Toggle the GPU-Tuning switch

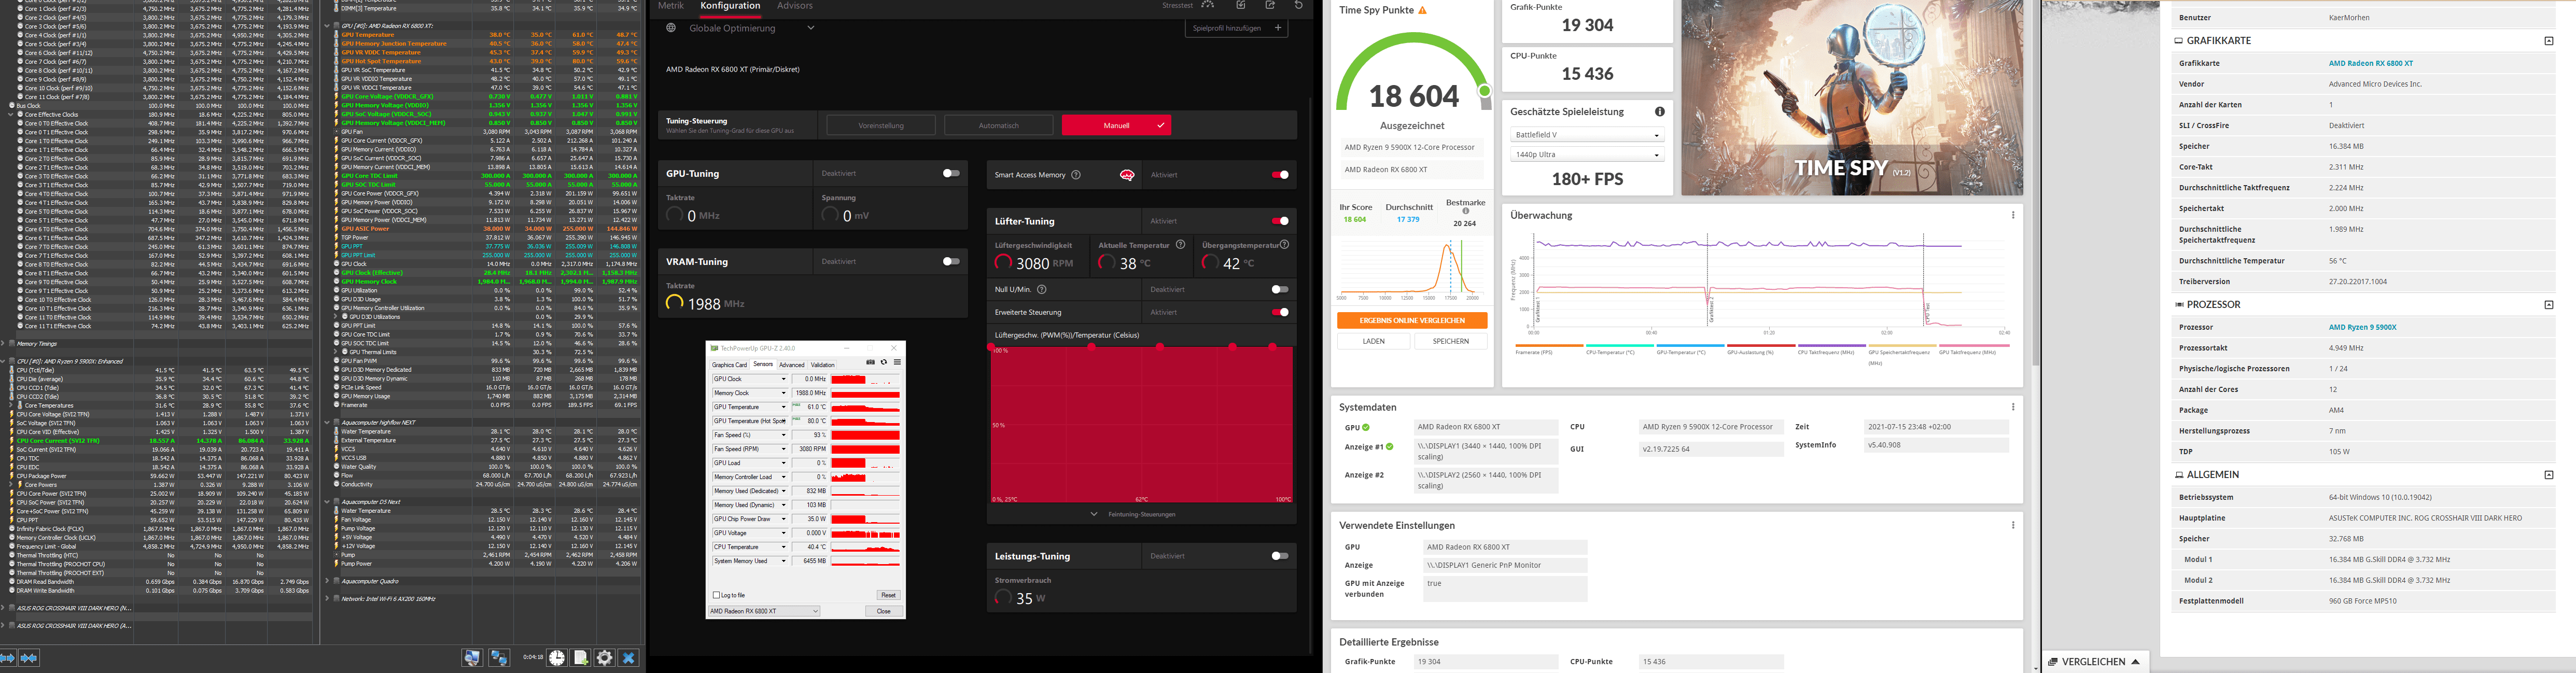951,173
